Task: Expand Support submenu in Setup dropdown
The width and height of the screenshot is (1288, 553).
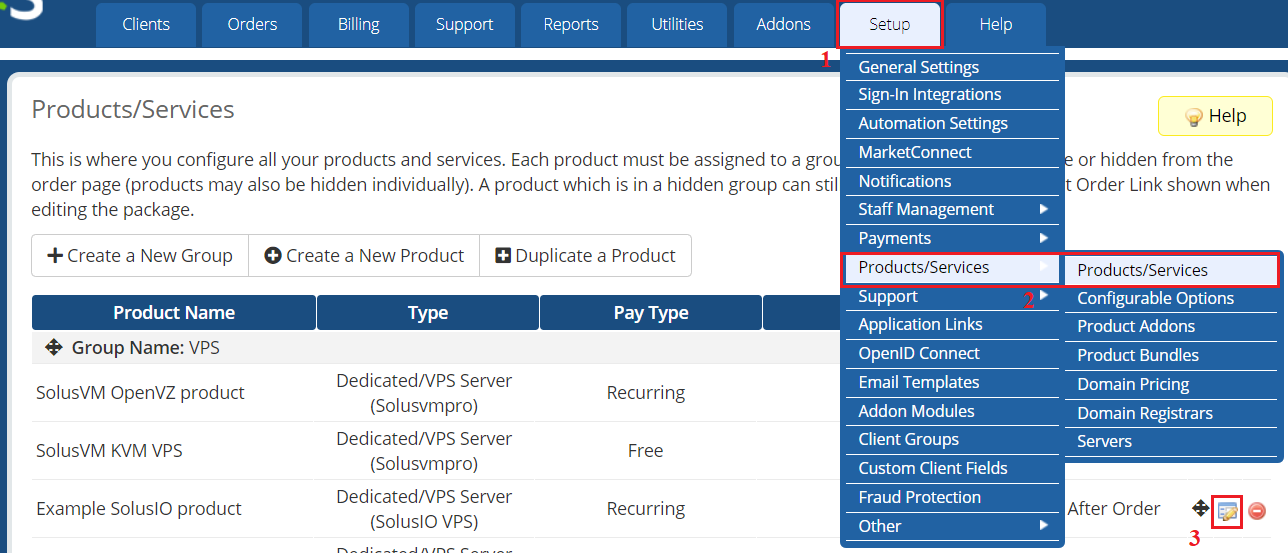Action: 953,296
